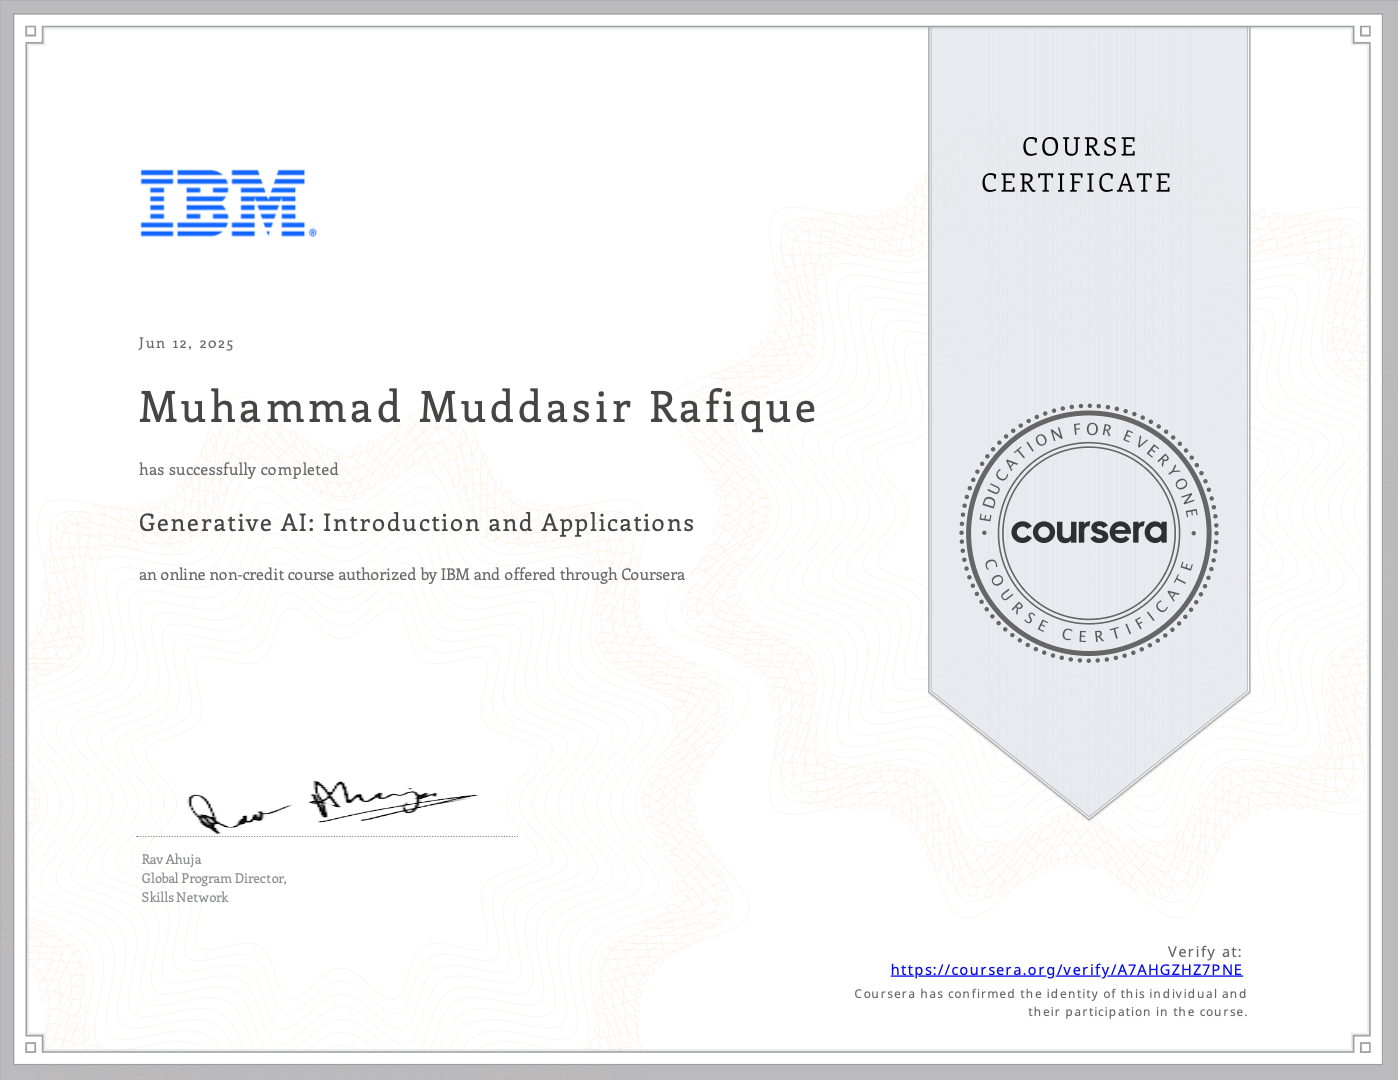The image size is (1400, 1080).
Task: Click Rav Ahuja's signature
Action: [x=330, y=799]
